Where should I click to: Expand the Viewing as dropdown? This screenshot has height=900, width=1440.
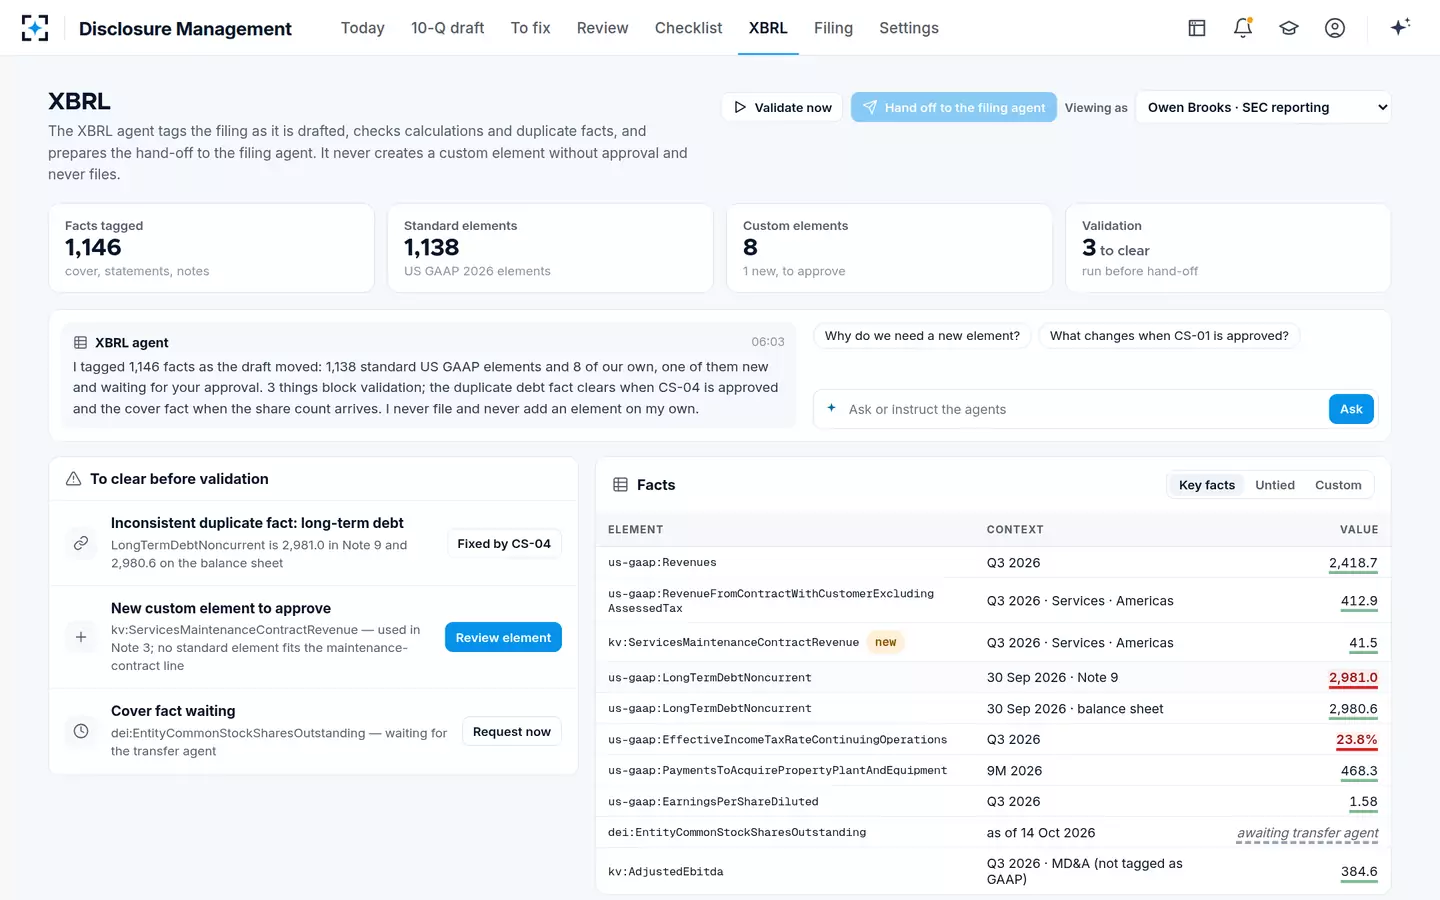click(1264, 107)
